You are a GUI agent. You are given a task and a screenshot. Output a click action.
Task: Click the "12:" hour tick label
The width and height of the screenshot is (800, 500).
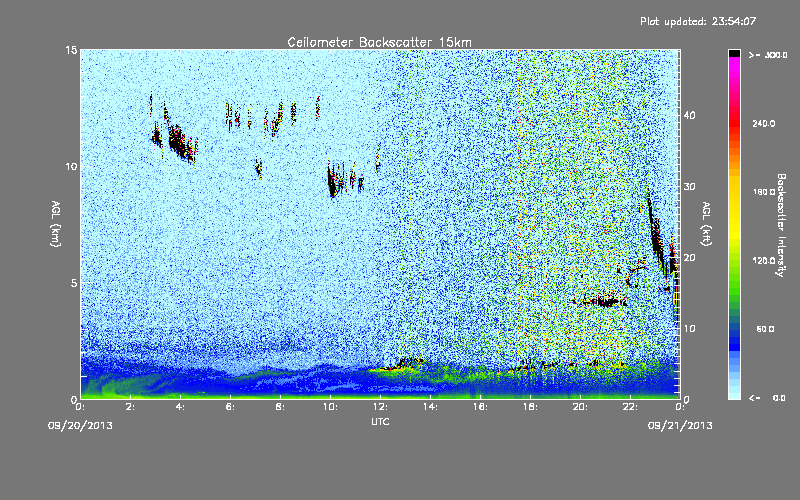coord(381,407)
